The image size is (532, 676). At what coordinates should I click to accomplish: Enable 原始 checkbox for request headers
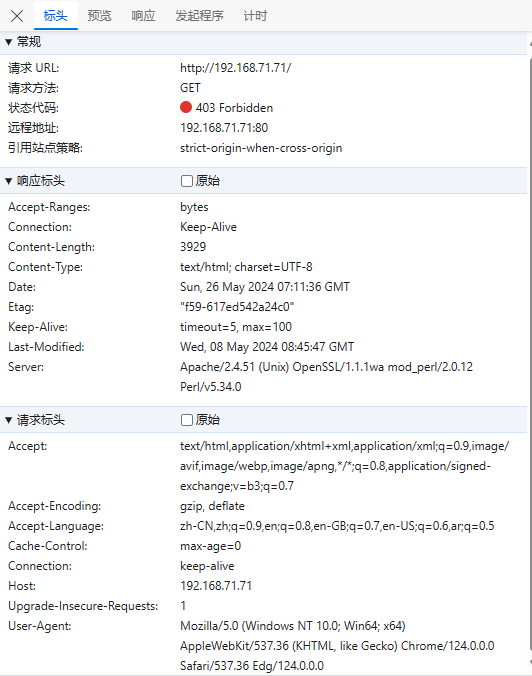(x=187, y=420)
